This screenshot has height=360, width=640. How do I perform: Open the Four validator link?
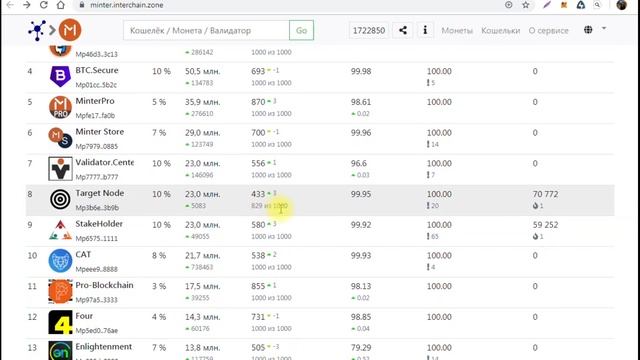point(84,316)
